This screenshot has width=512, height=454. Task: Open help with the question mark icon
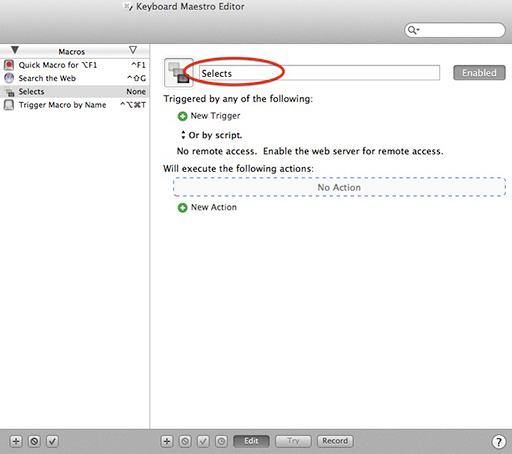tap(498, 442)
